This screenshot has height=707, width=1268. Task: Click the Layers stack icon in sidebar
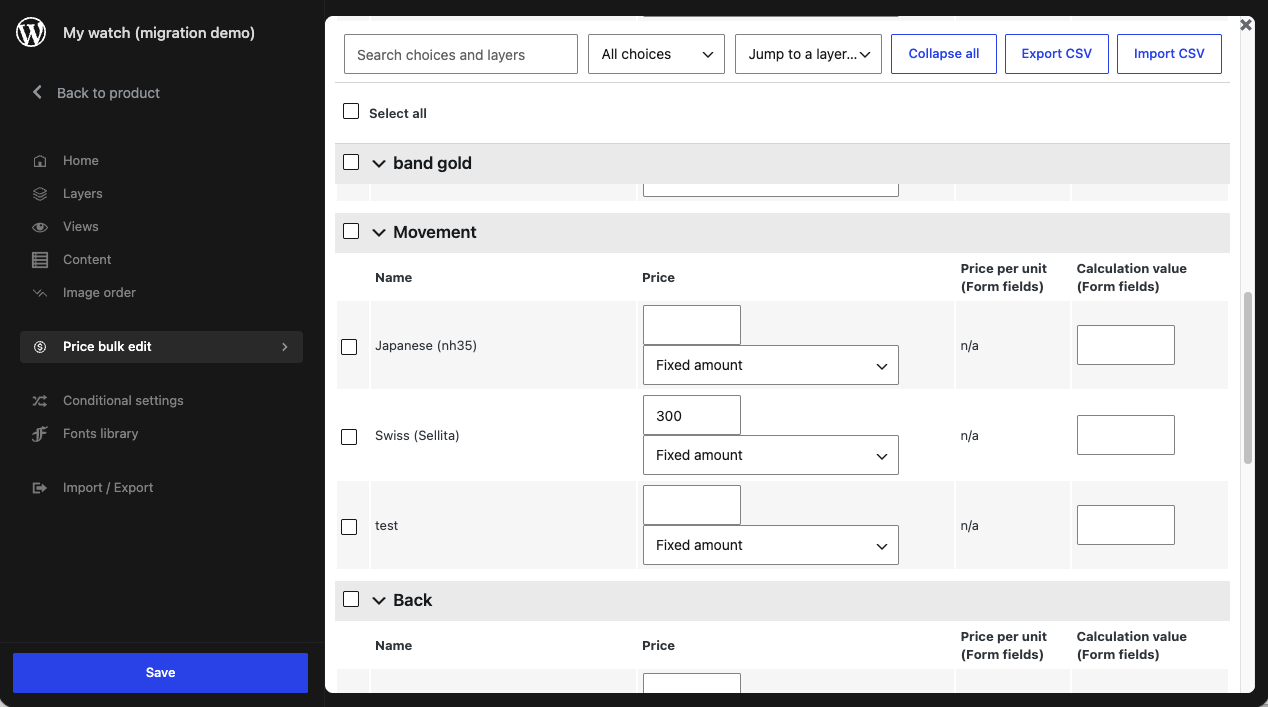pos(40,194)
